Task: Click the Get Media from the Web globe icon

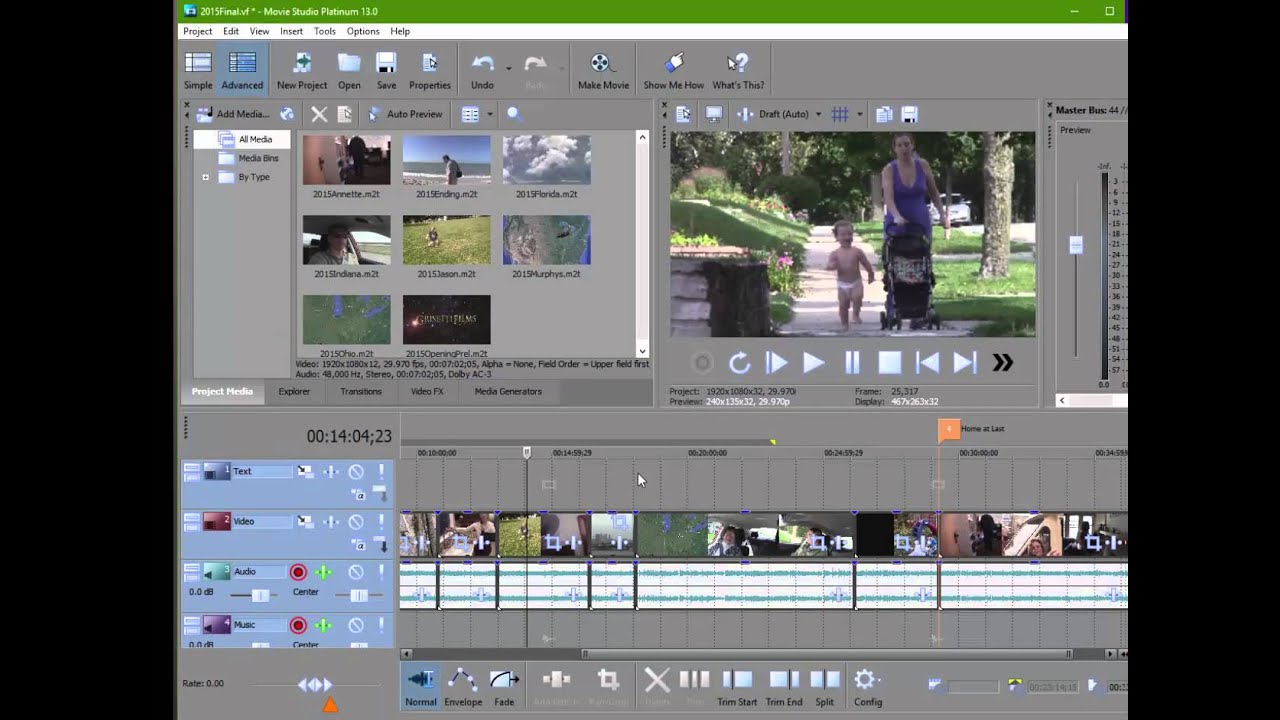Action: (287, 114)
